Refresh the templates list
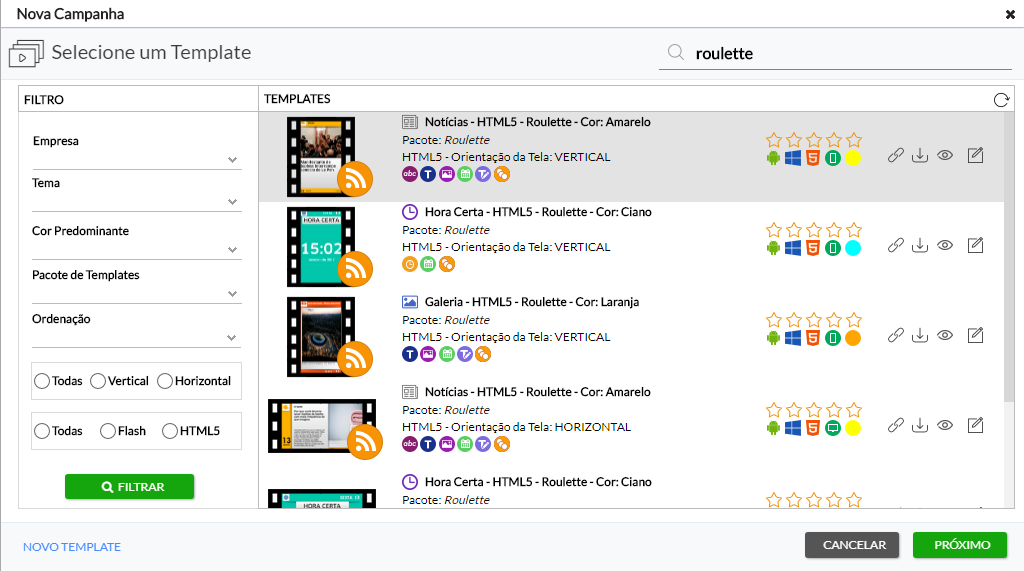Image resolution: width=1024 pixels, height=571 pixels. (1001, 99)
